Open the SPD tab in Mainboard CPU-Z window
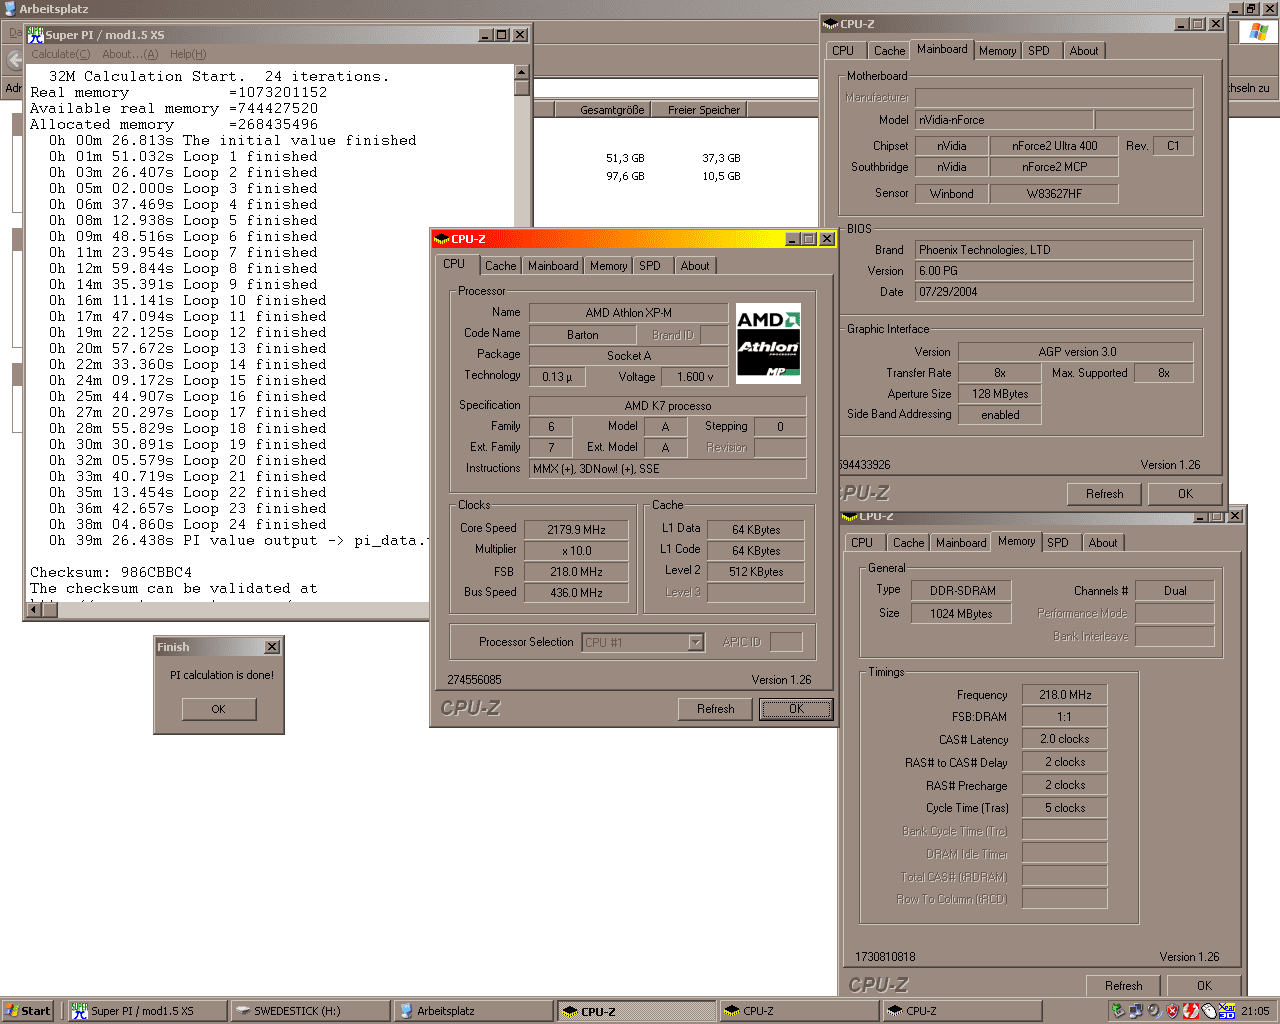The width and height of the screenshot is (1280, 1024). click(1039, 51)
